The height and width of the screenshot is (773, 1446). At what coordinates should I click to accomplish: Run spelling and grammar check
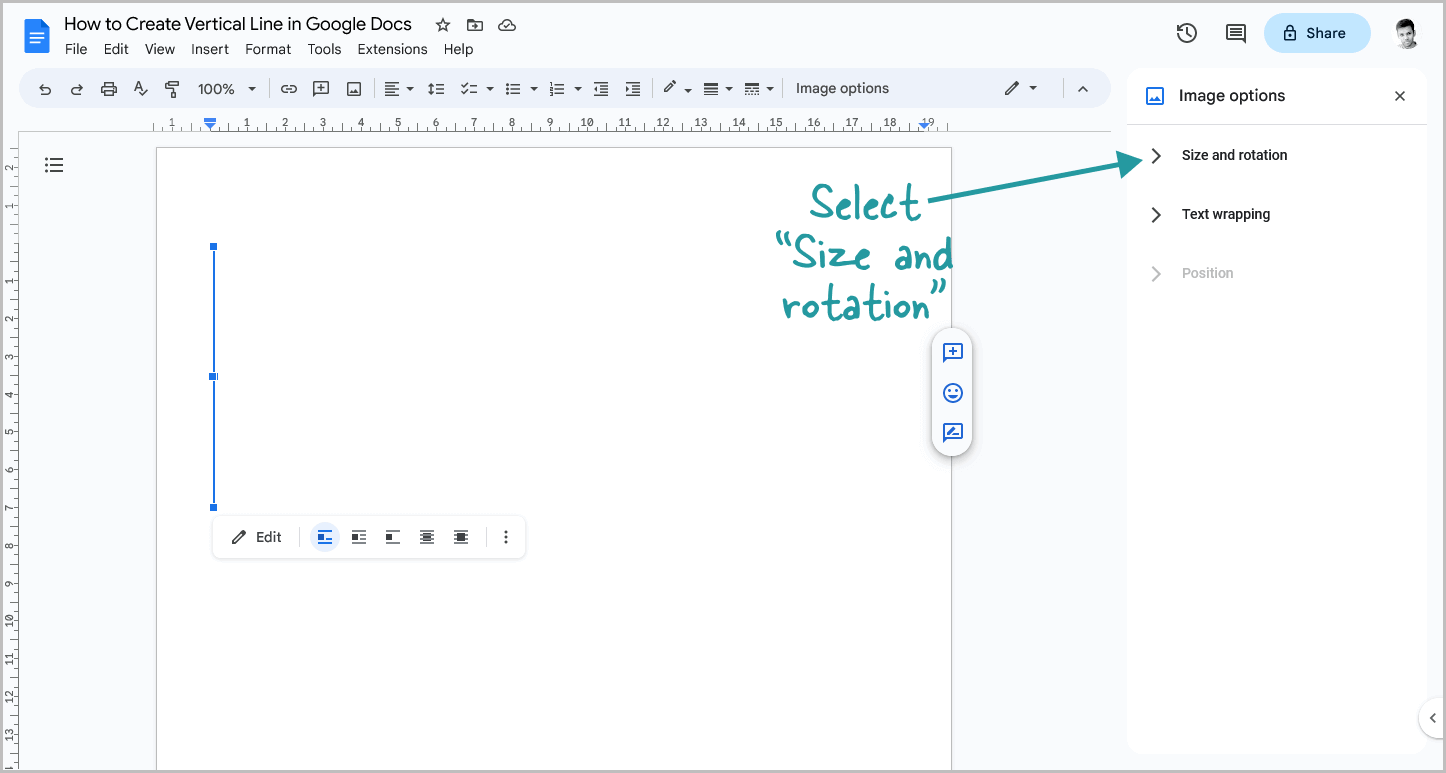tap(140, 88)
